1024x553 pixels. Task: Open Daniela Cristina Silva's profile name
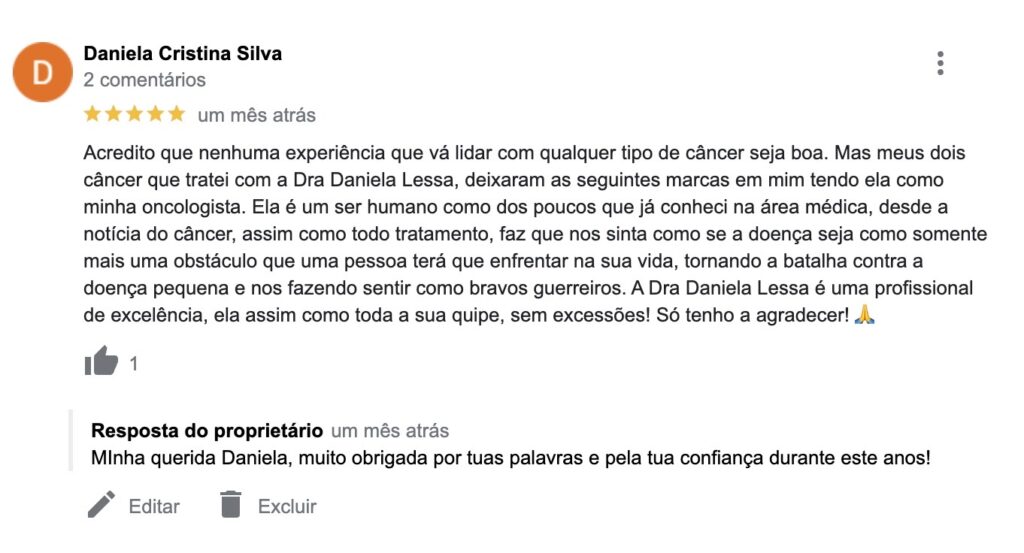pyautogui.click(x=183, y=54)
